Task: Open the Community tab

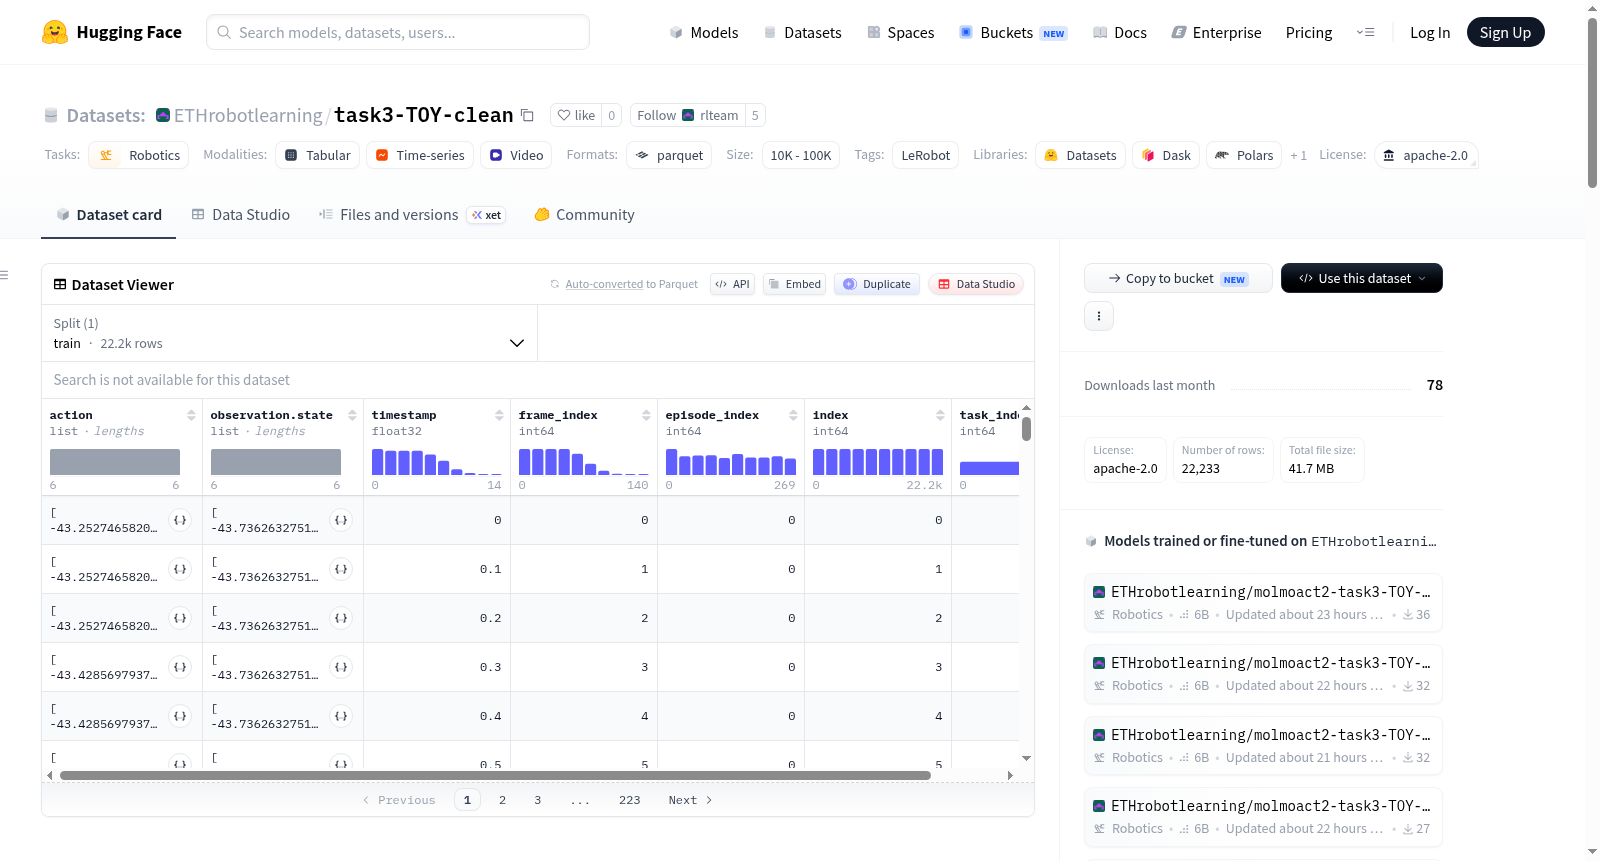Action: (x=584, y=215)
